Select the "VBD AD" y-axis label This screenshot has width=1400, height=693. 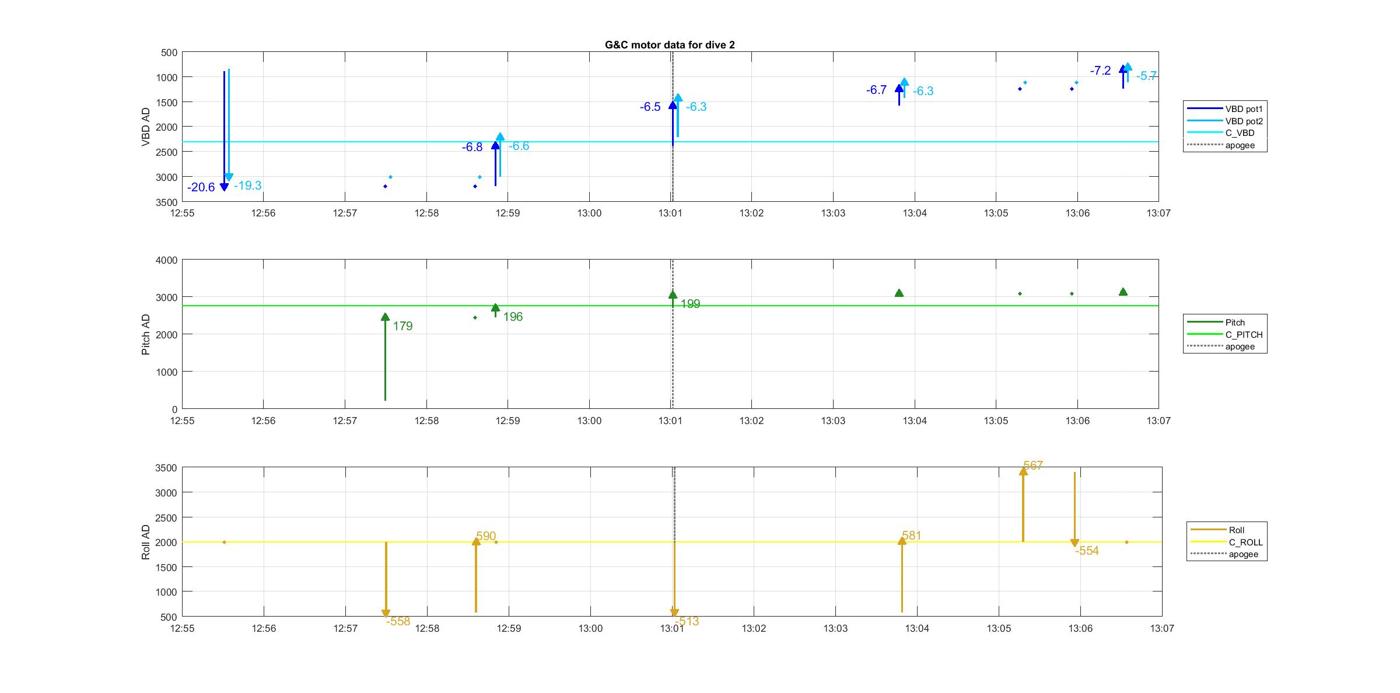(145, 127)
